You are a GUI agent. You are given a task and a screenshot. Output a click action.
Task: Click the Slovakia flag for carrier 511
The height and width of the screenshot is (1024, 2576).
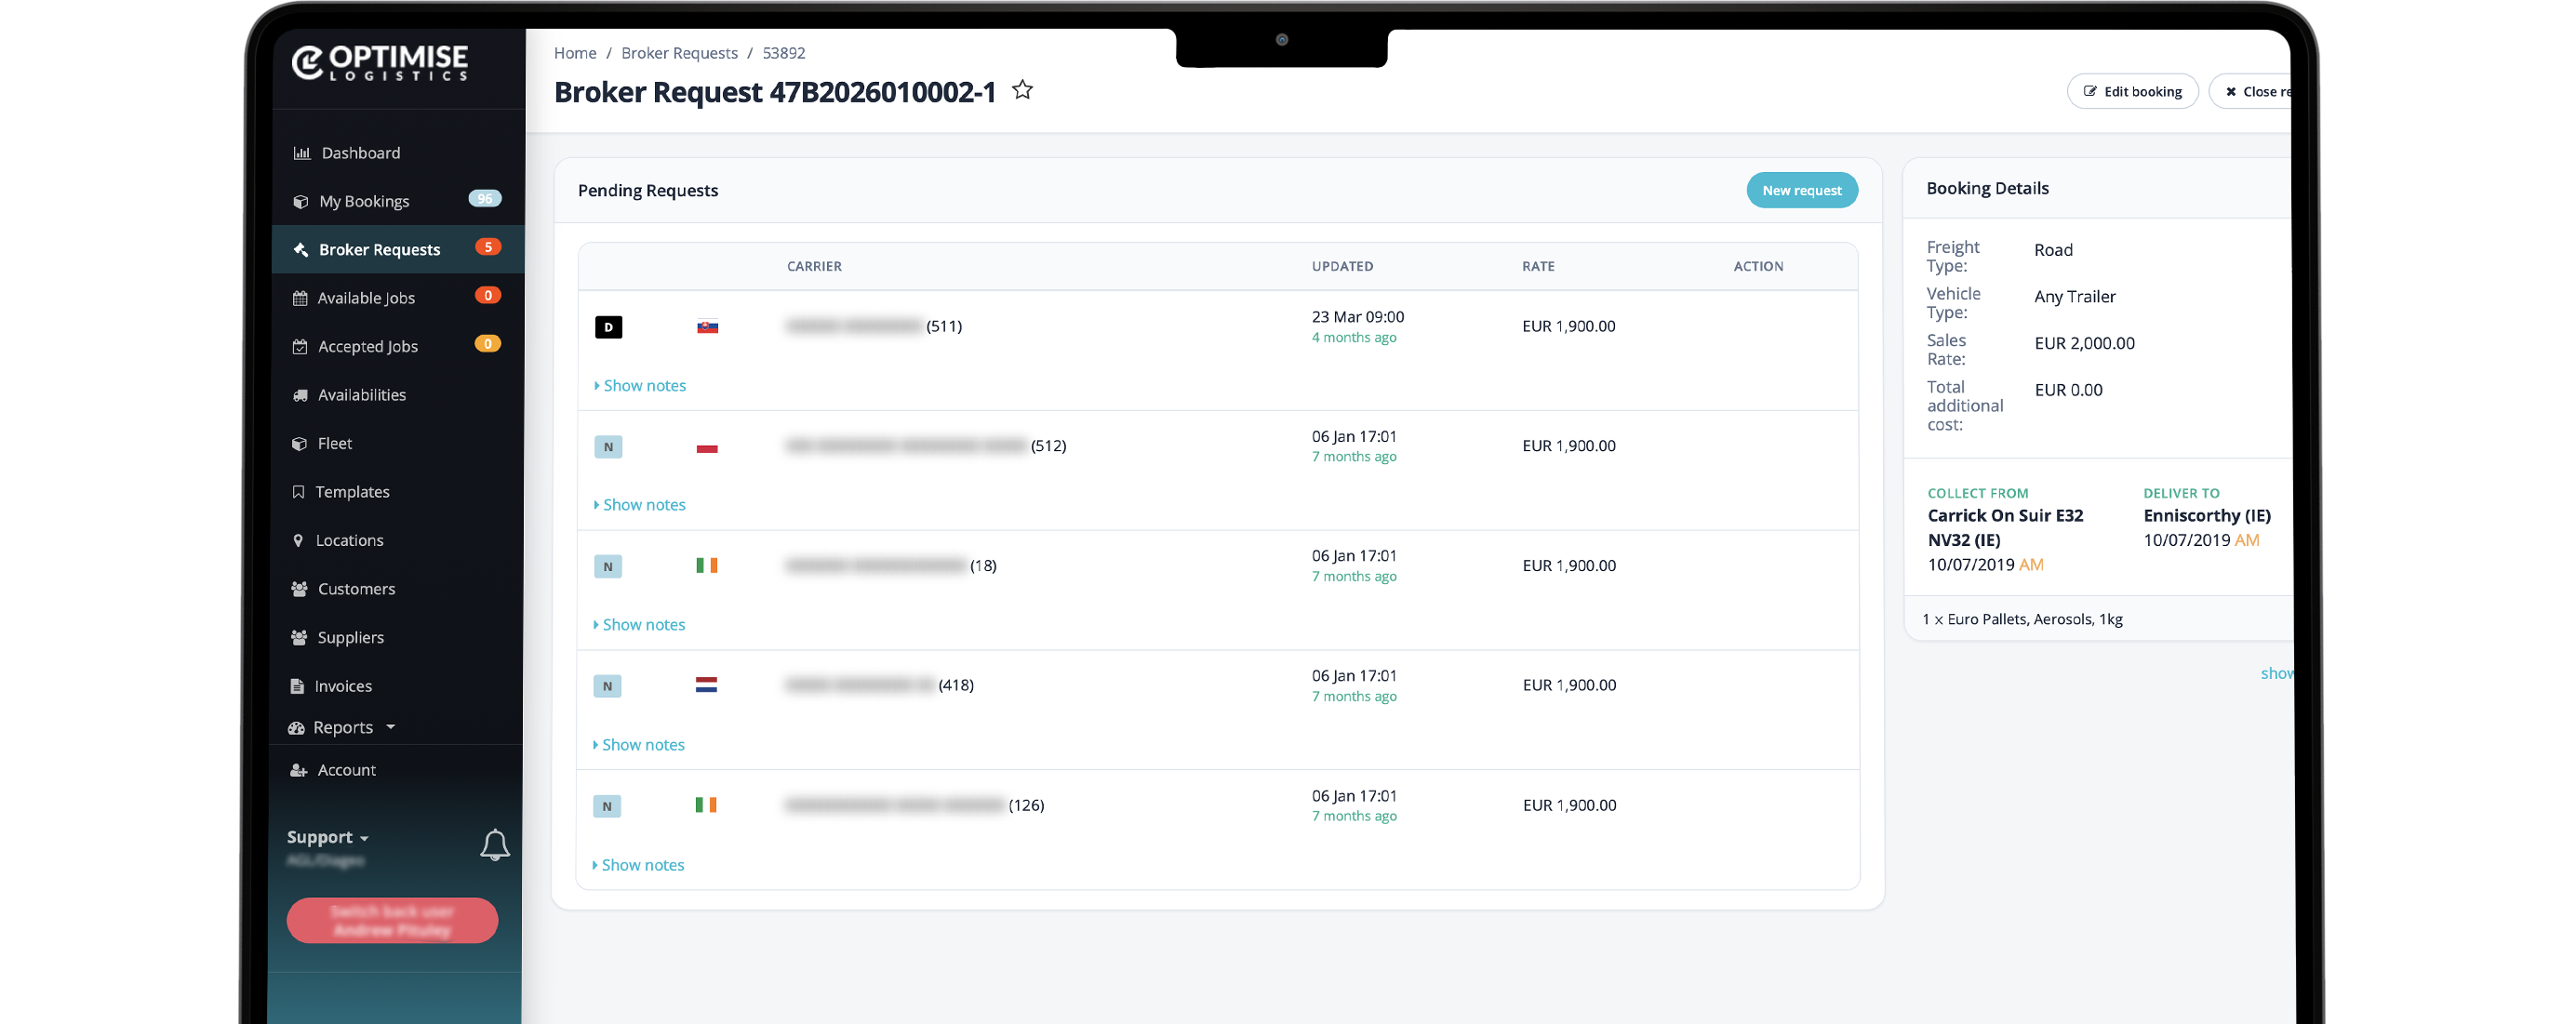coord(707,326)
